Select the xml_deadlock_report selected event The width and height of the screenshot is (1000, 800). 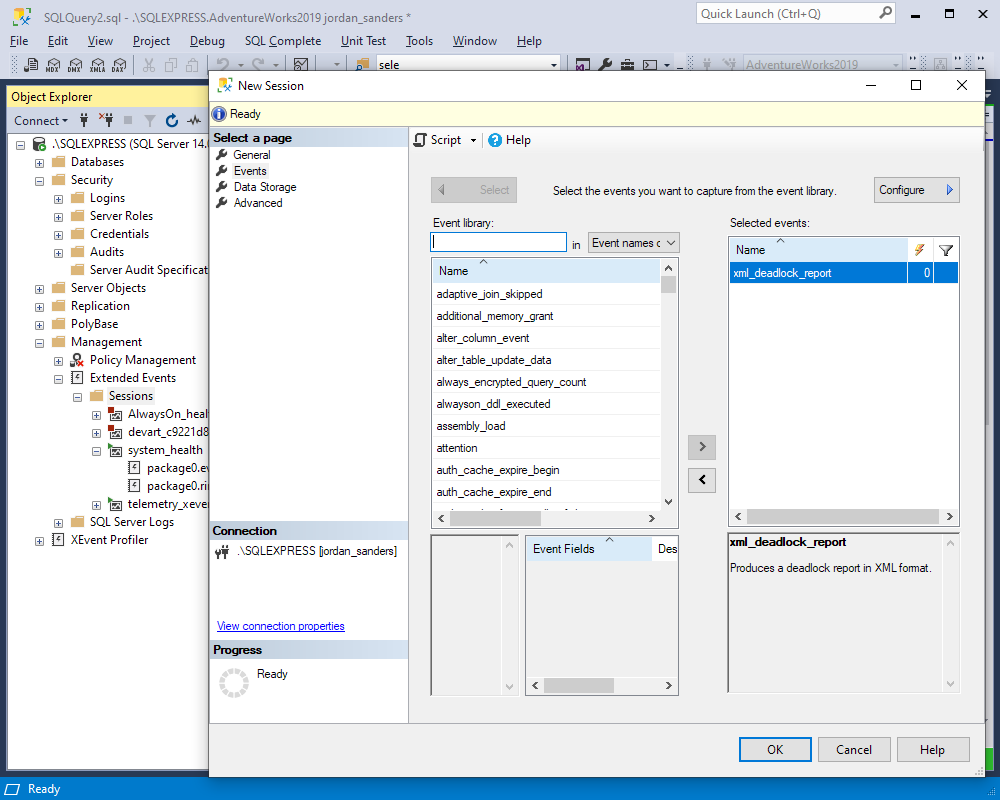843,273
